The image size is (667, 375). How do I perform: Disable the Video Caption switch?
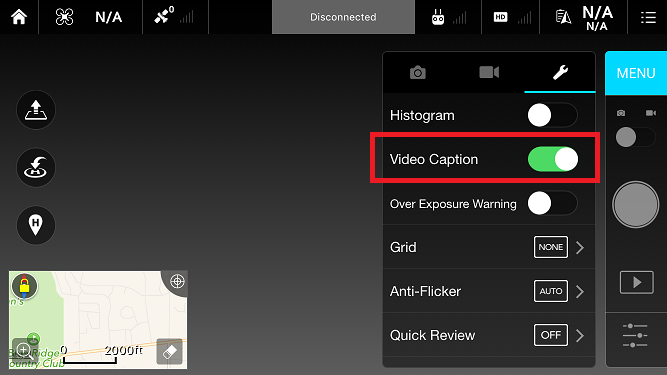[553, 159]
